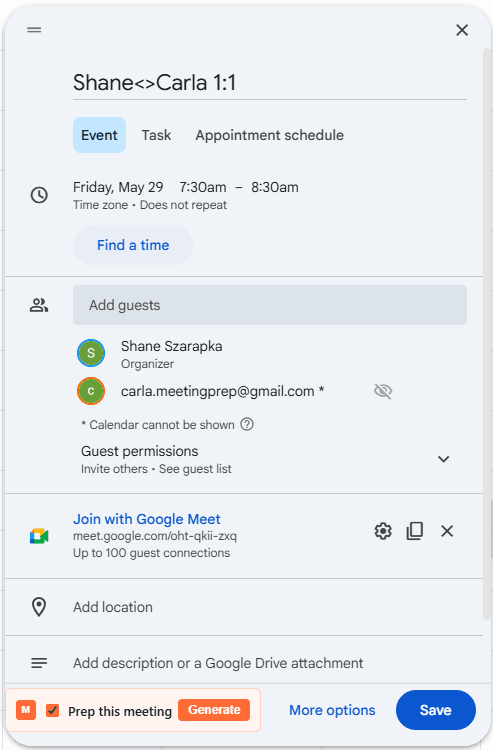493x750 pixels.
Task: Click carla.meetingprep avatar icon
Action: (91, 391)
